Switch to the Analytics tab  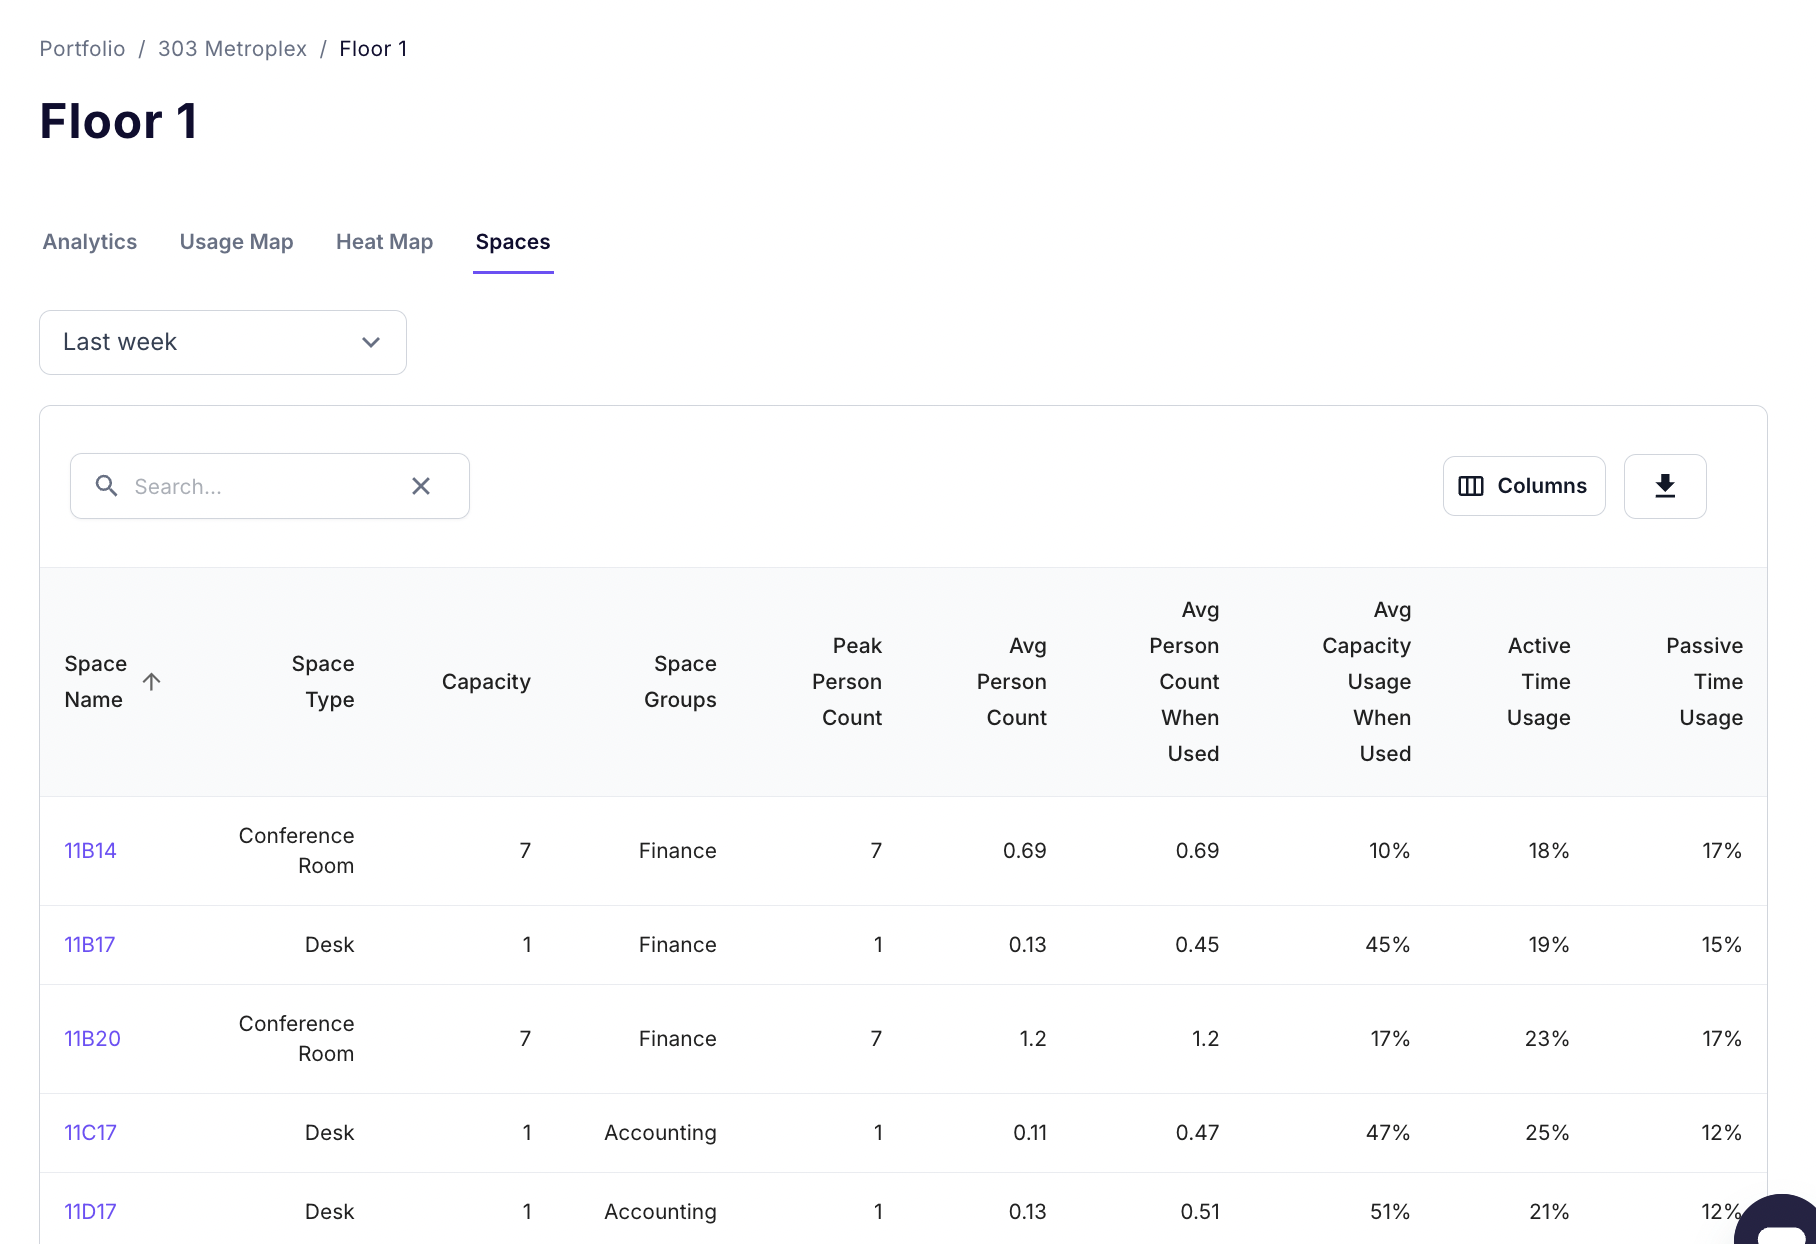pos(90,242)
